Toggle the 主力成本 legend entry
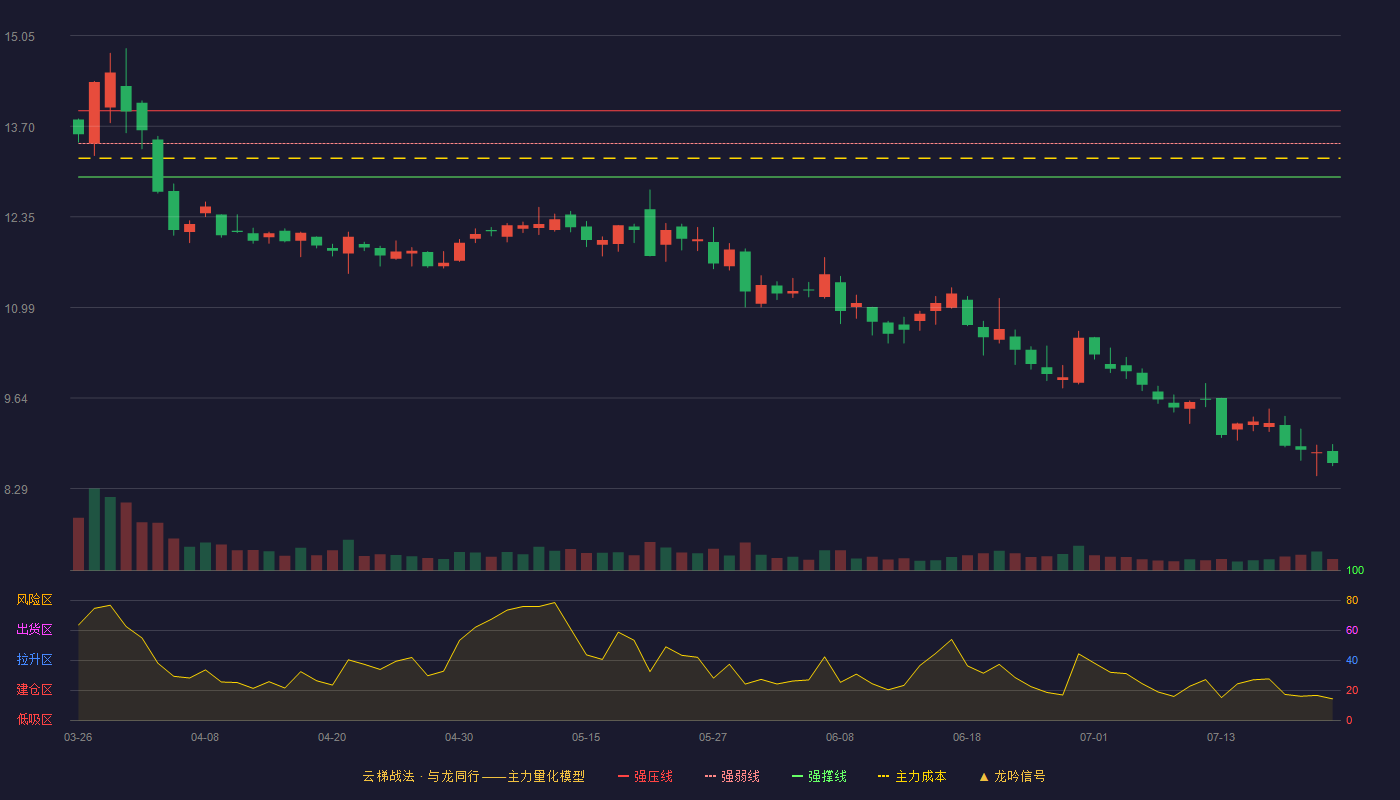The height and width of the screenshot is (800, 1400). click(912, 776)
